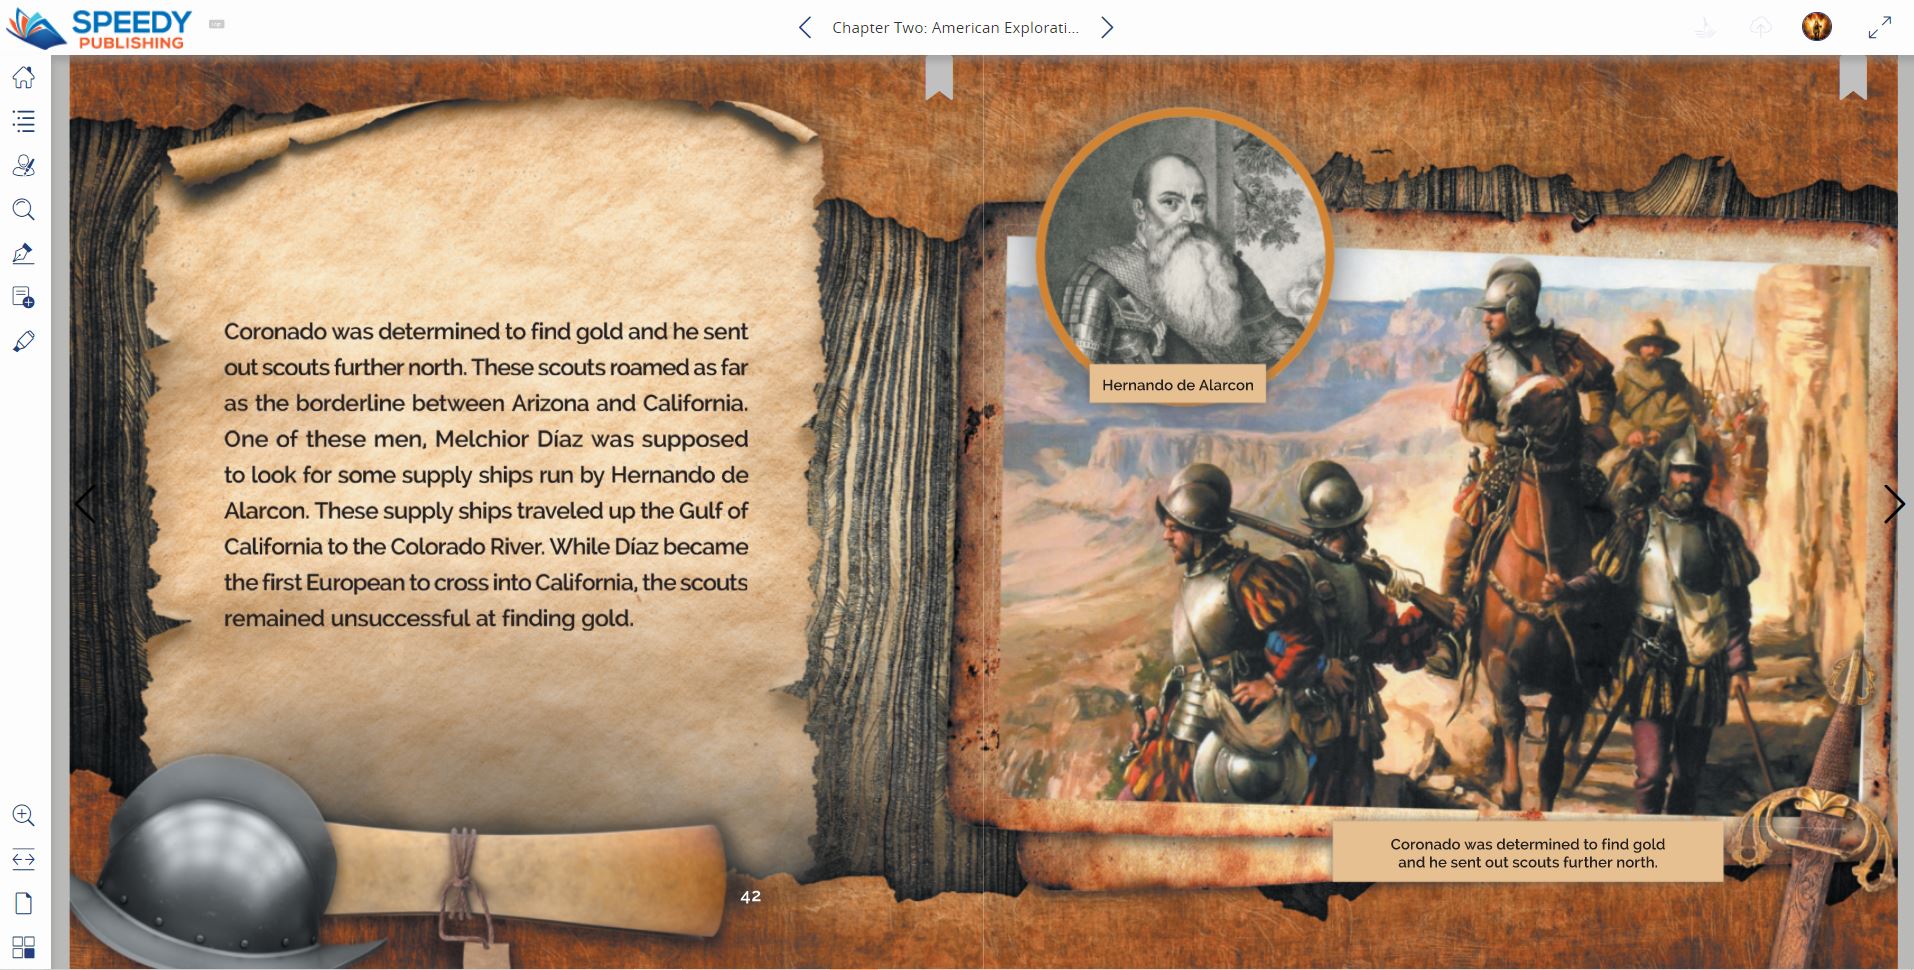Click the Hernando de Alarcon caption

pos(1177,385)
